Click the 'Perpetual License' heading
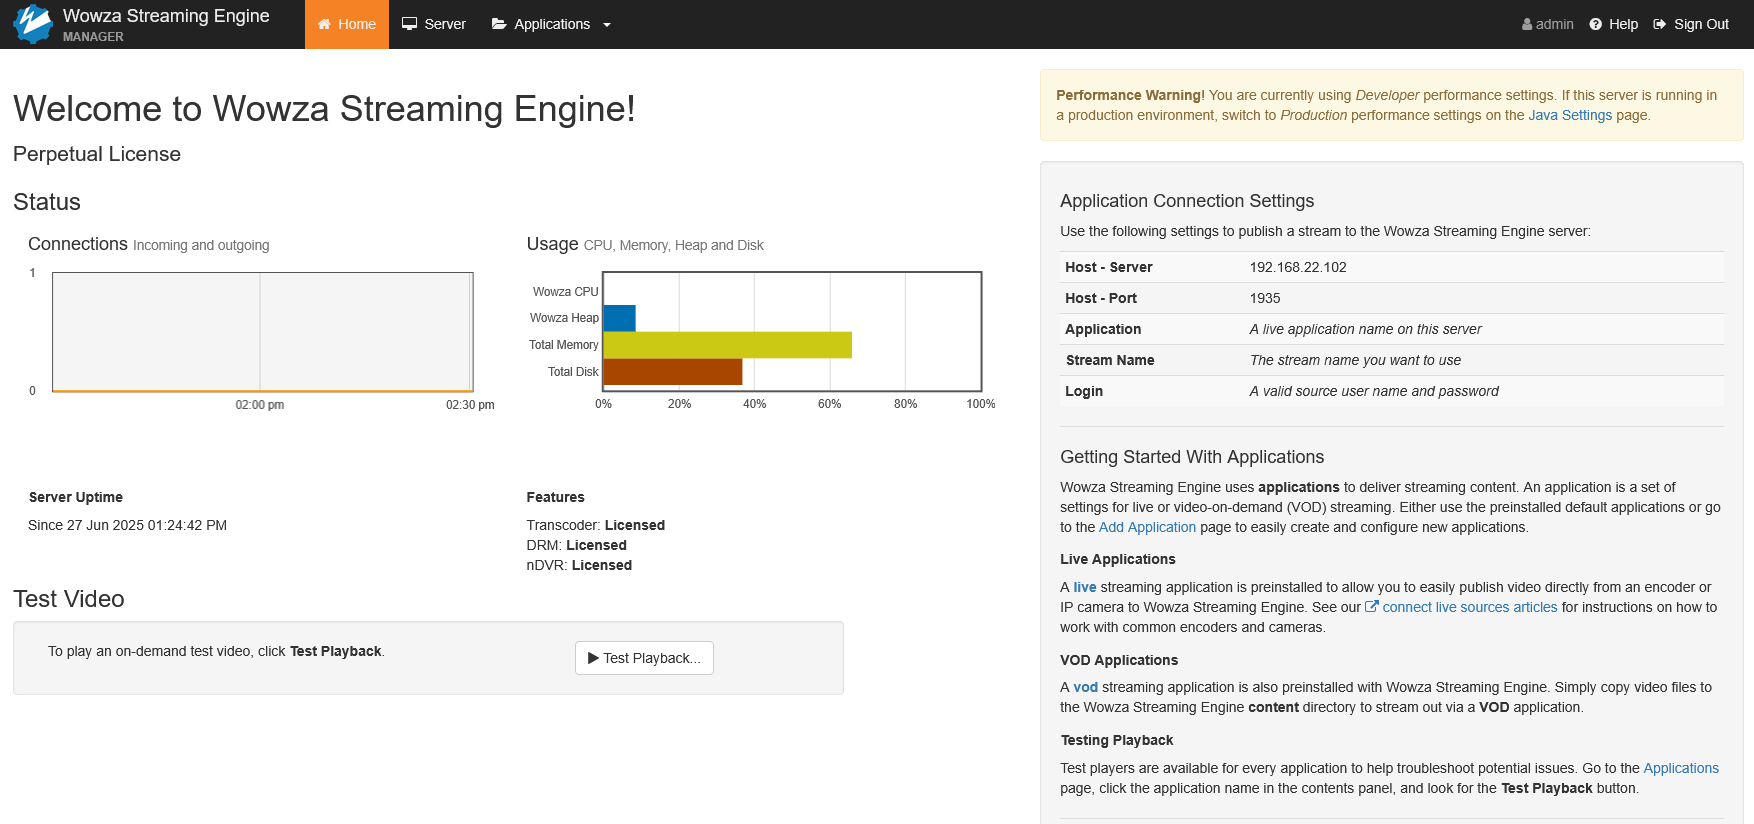The height and width of the screenshot is (824, 1754). click(97, 154)
